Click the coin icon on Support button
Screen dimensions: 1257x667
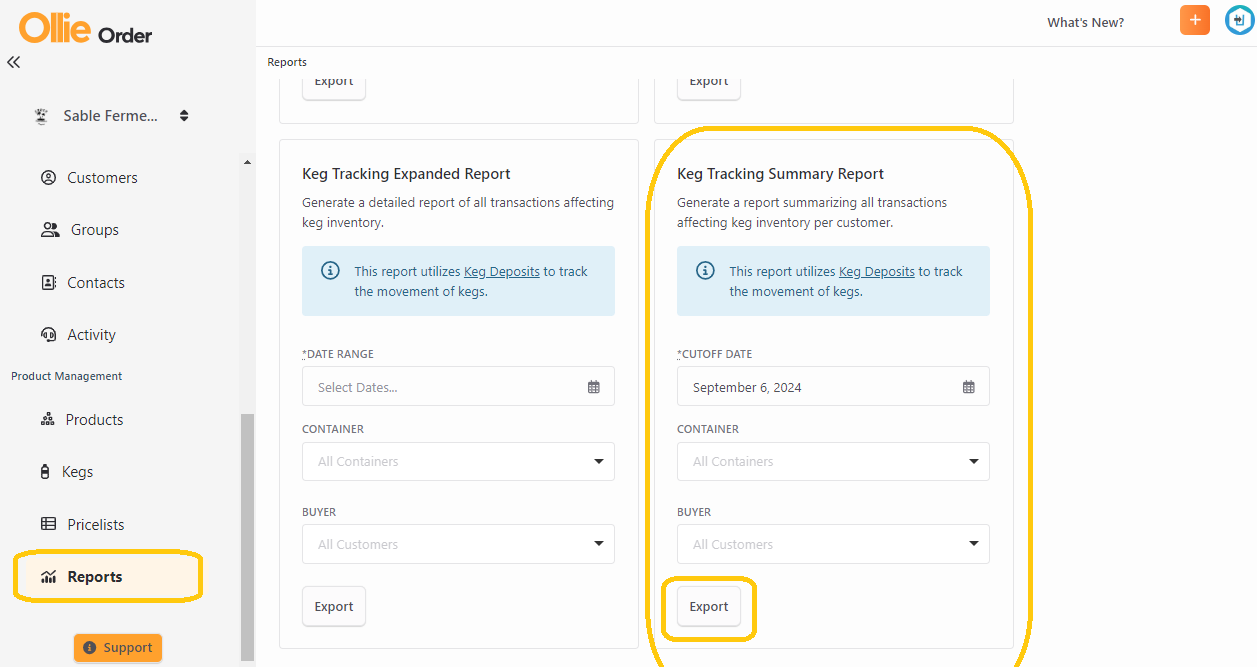[90, 648]
